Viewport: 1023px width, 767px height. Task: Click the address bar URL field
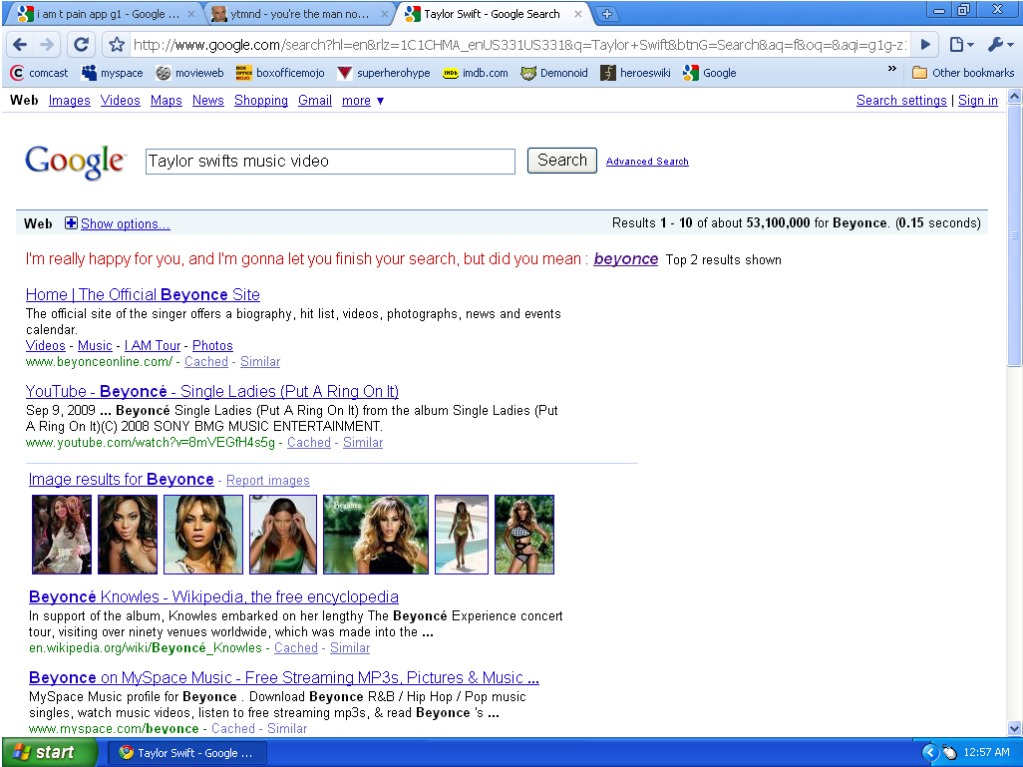pos(519,44)
